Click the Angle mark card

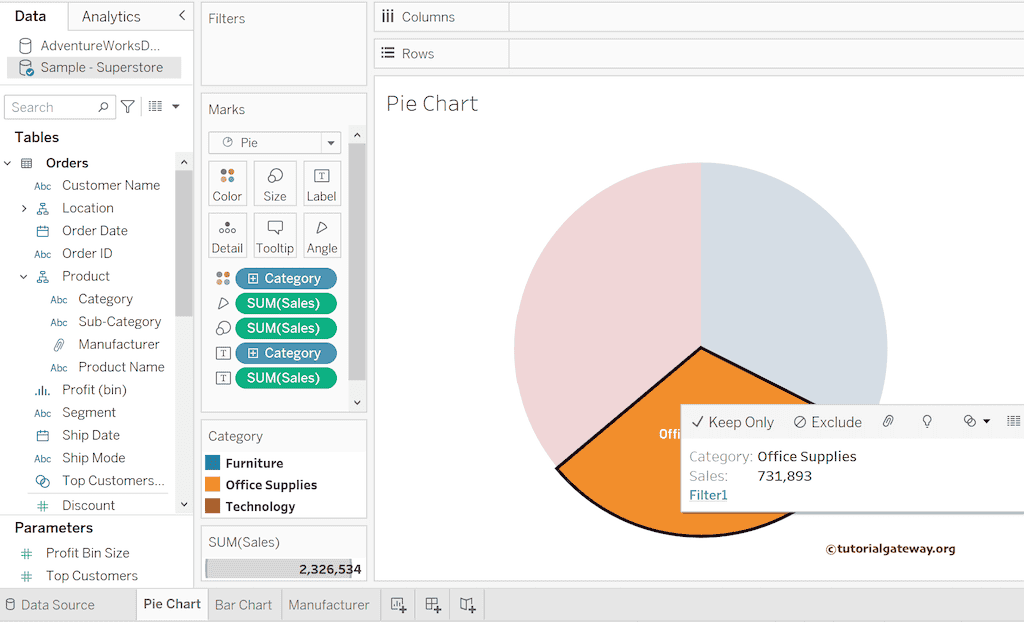322,236
